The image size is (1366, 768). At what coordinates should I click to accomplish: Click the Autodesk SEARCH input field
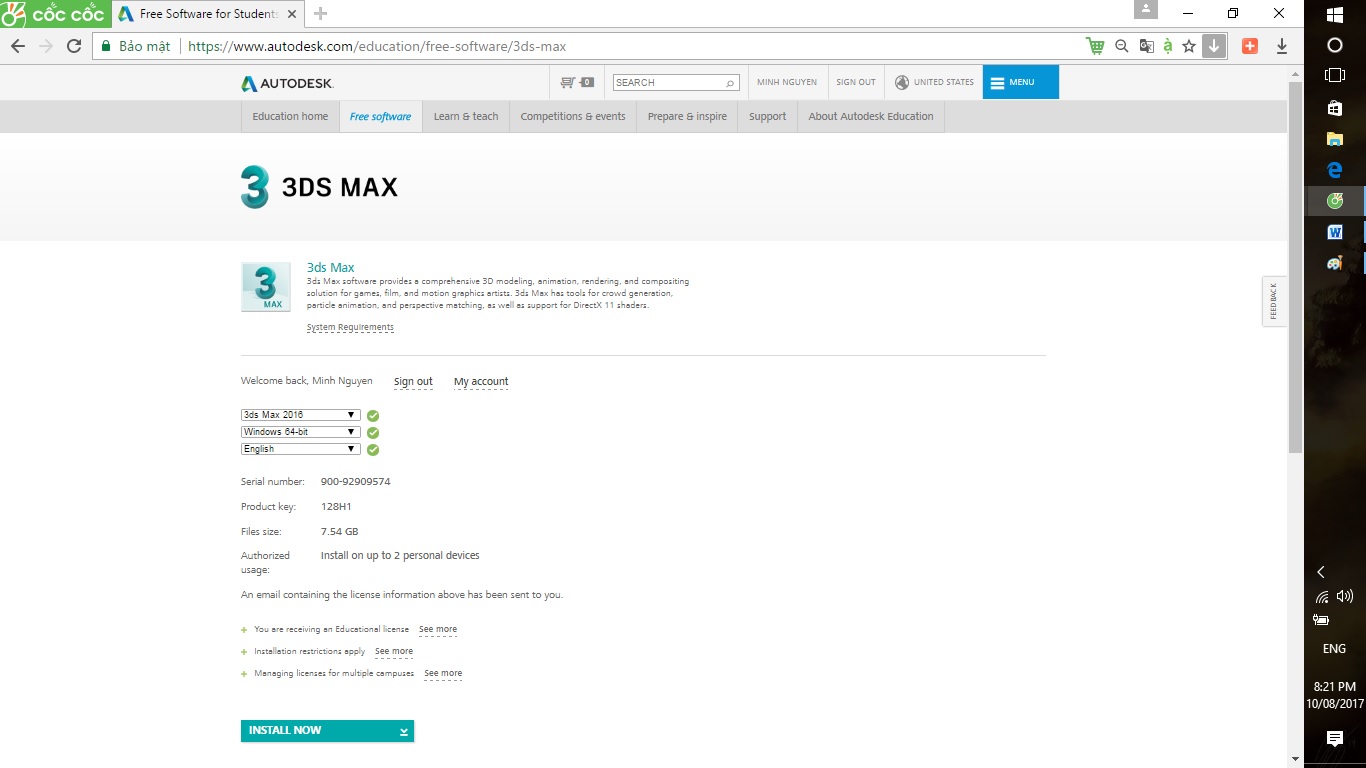[668, 82]
